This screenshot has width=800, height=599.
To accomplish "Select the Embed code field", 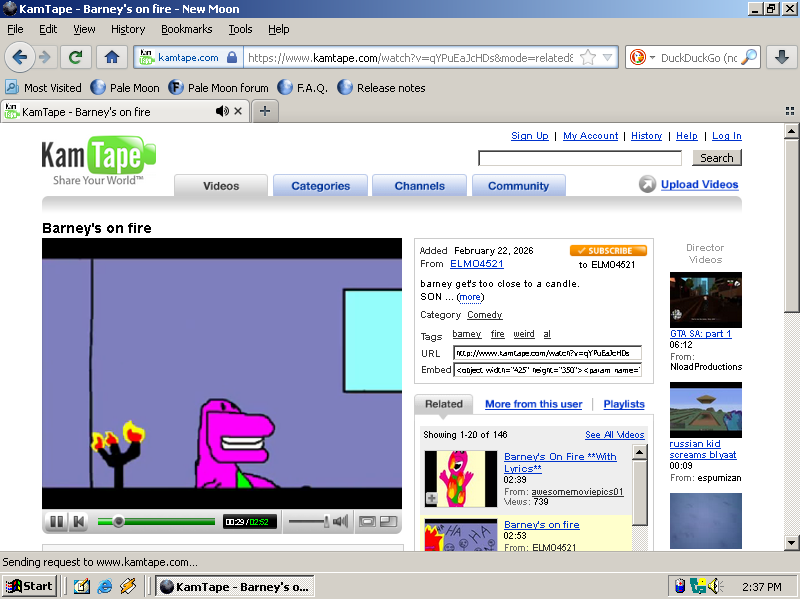I will pyautogui.click(x=547, y=370).
